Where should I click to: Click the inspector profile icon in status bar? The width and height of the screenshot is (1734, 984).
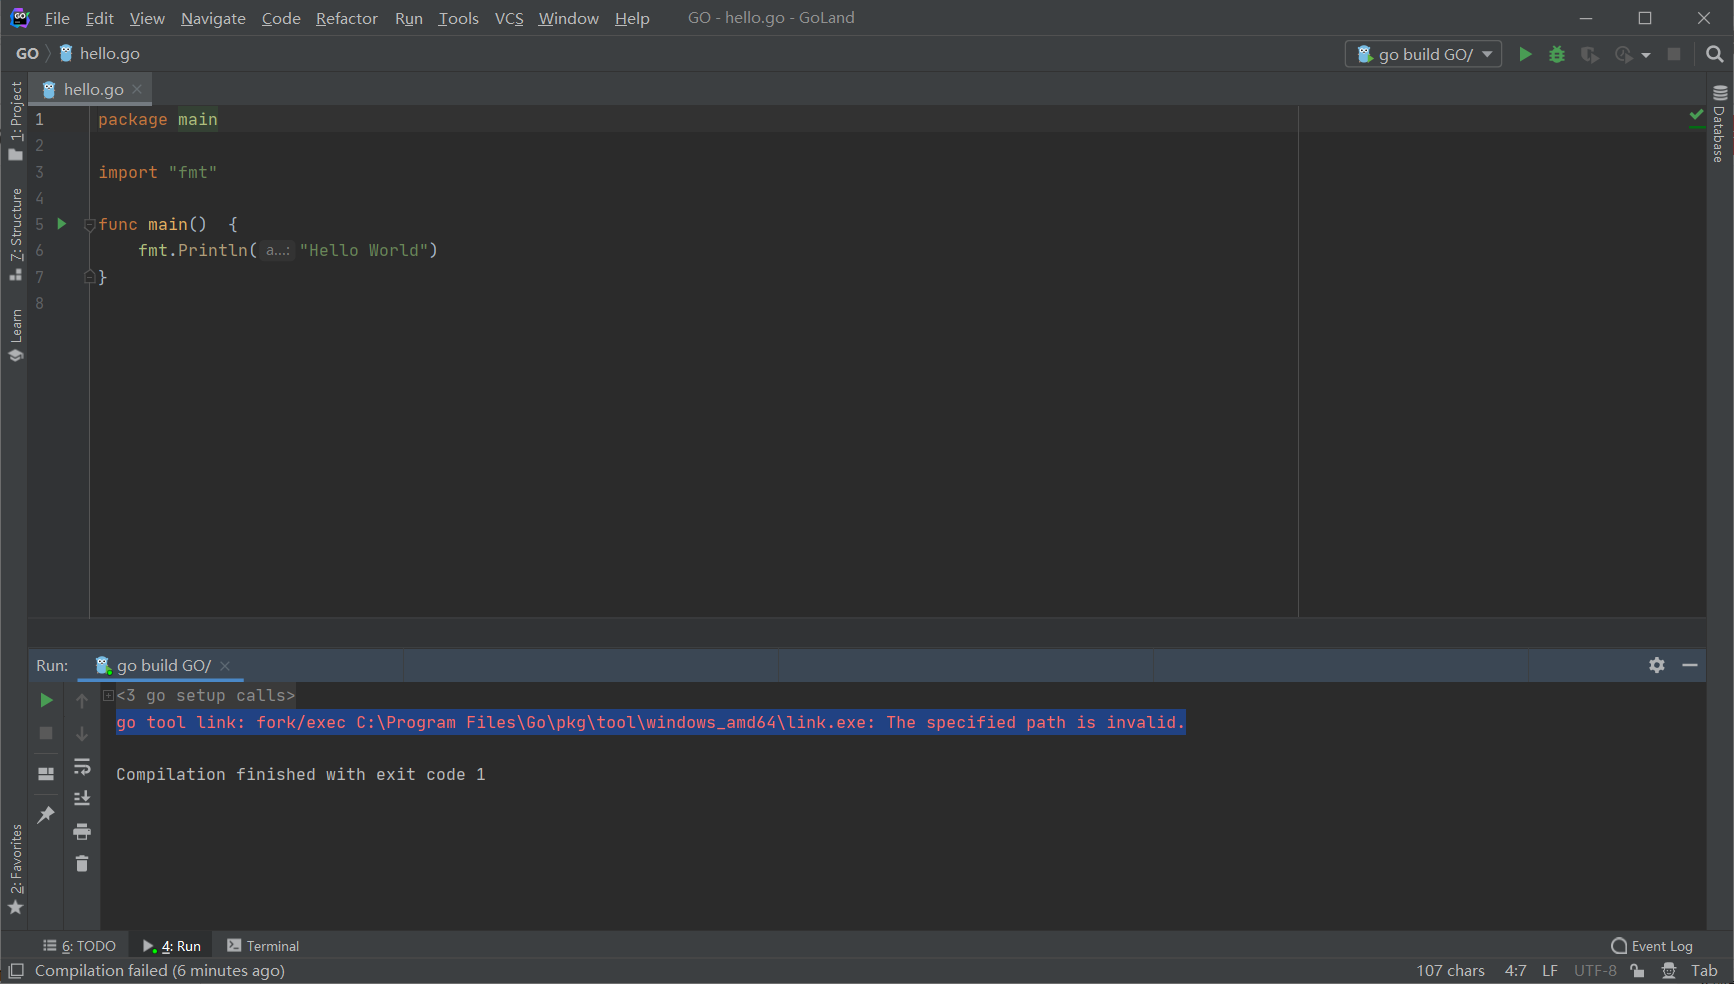1669,971
